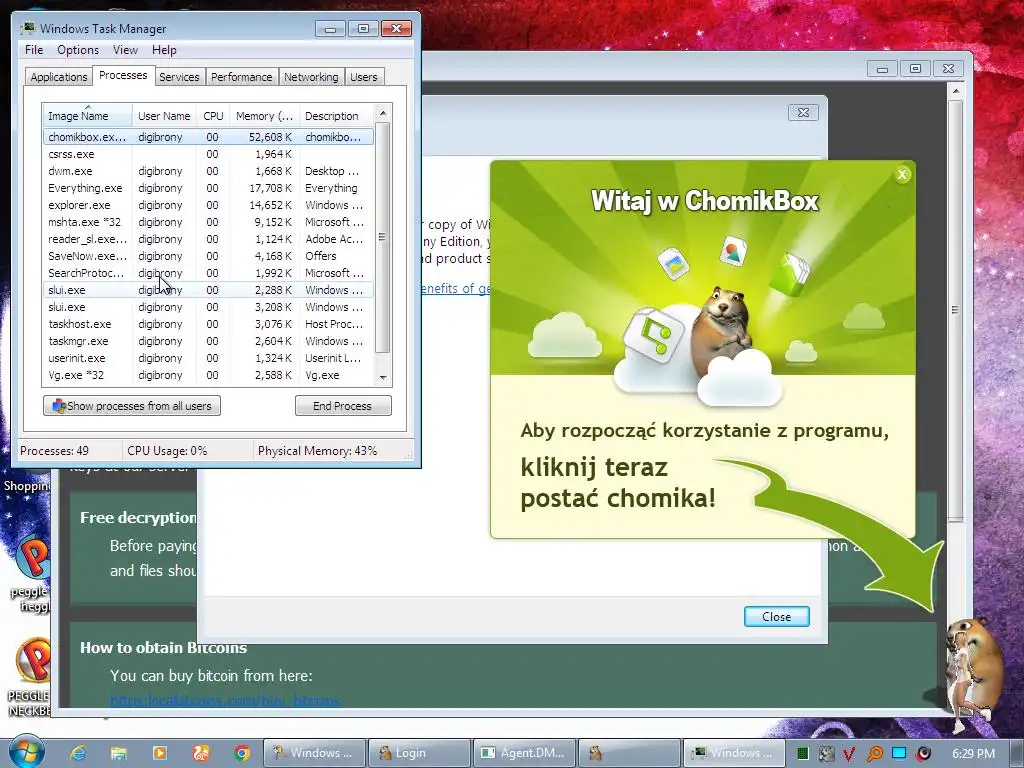The image size is (1024, 768).
Task: Click process list scrollbar thumb
Action: [x=383, y=237]
